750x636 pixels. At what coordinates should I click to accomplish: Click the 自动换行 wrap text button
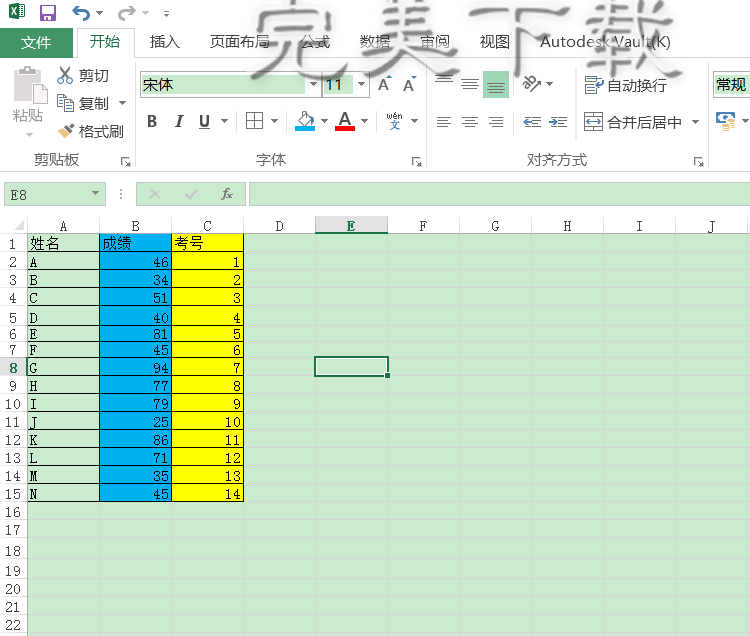[x=626, y=85]
